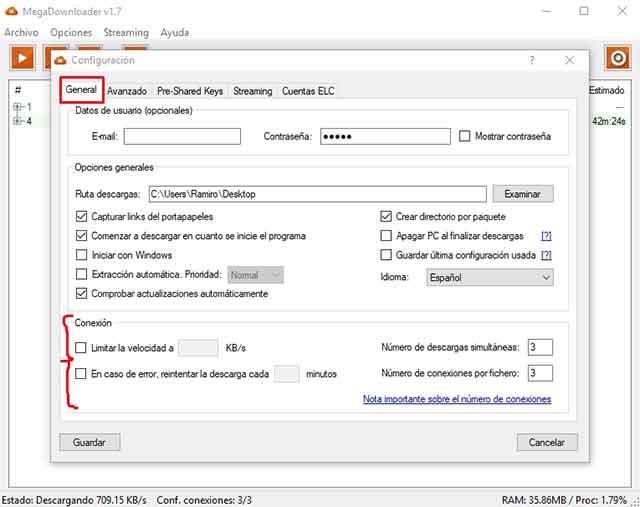The image size is (640, 507).
Task: Uncheck Capturar links del portapapeles
Action: 82,216
